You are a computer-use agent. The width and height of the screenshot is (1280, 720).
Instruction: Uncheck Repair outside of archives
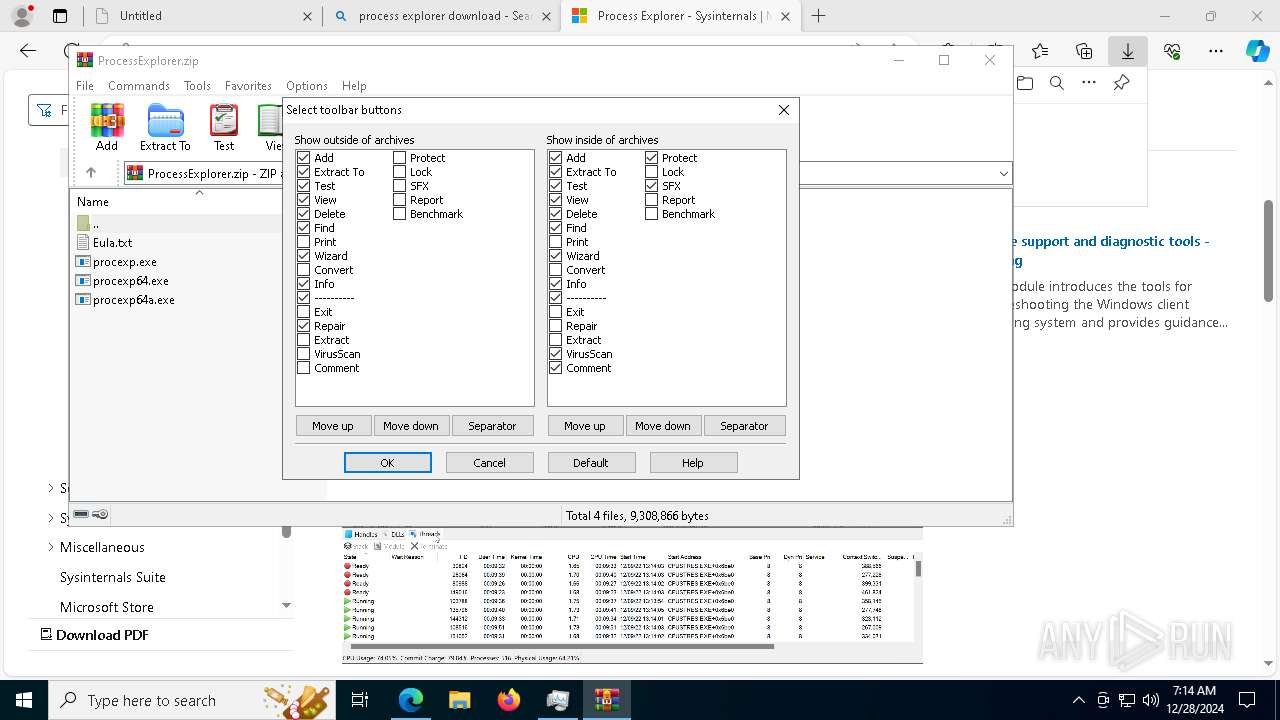tap(304, 326)
